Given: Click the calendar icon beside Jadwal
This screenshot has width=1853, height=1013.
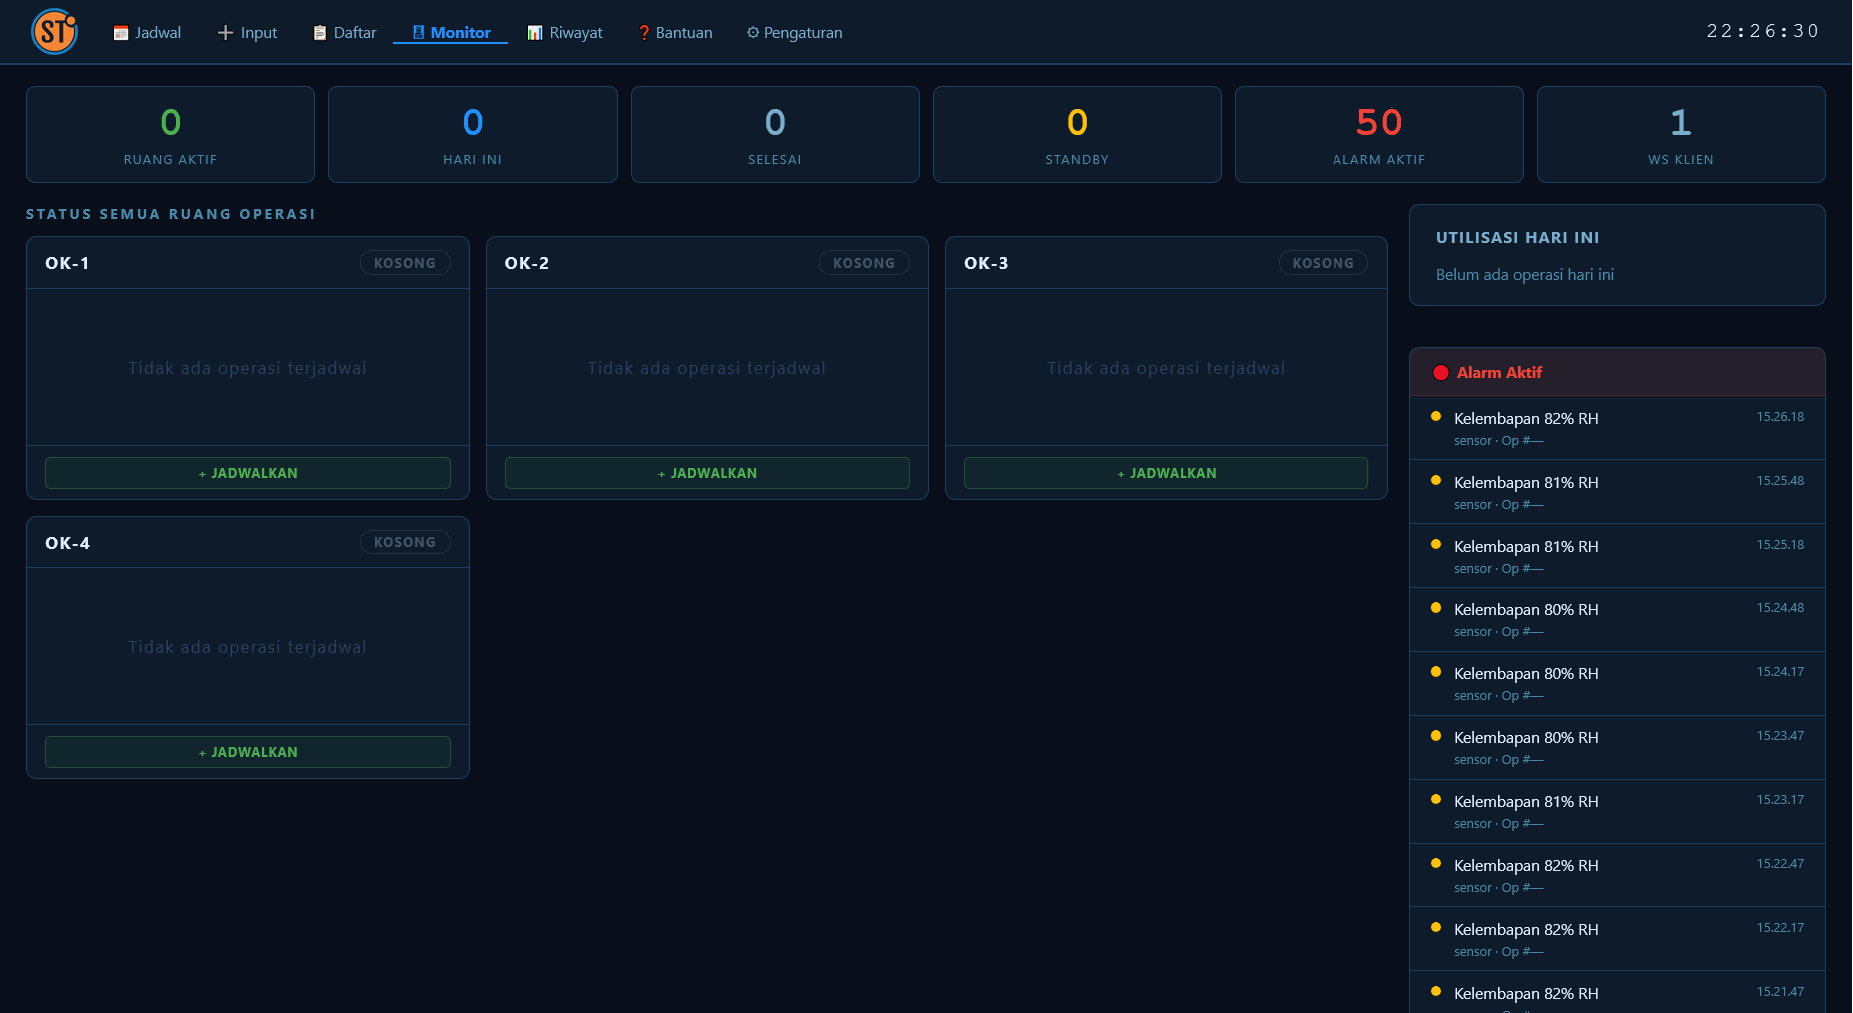Looking at the screenshot, I should (121, 33).
